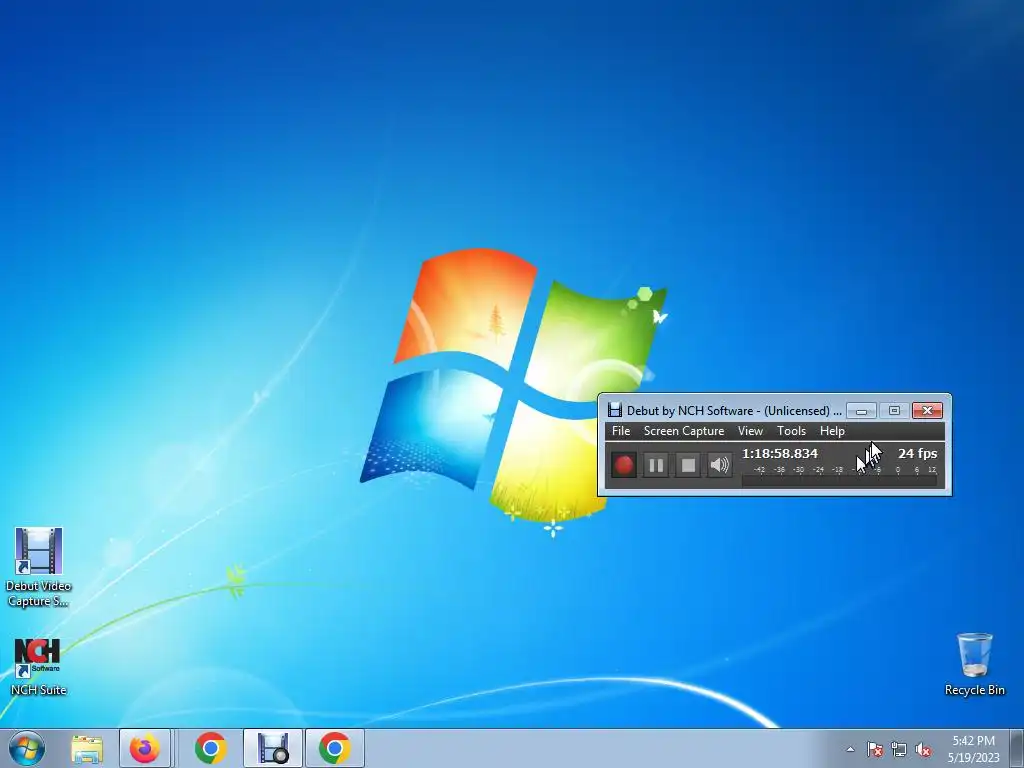
Task: Open Windows Explorer from the taskbar
Action: point(87,748)
